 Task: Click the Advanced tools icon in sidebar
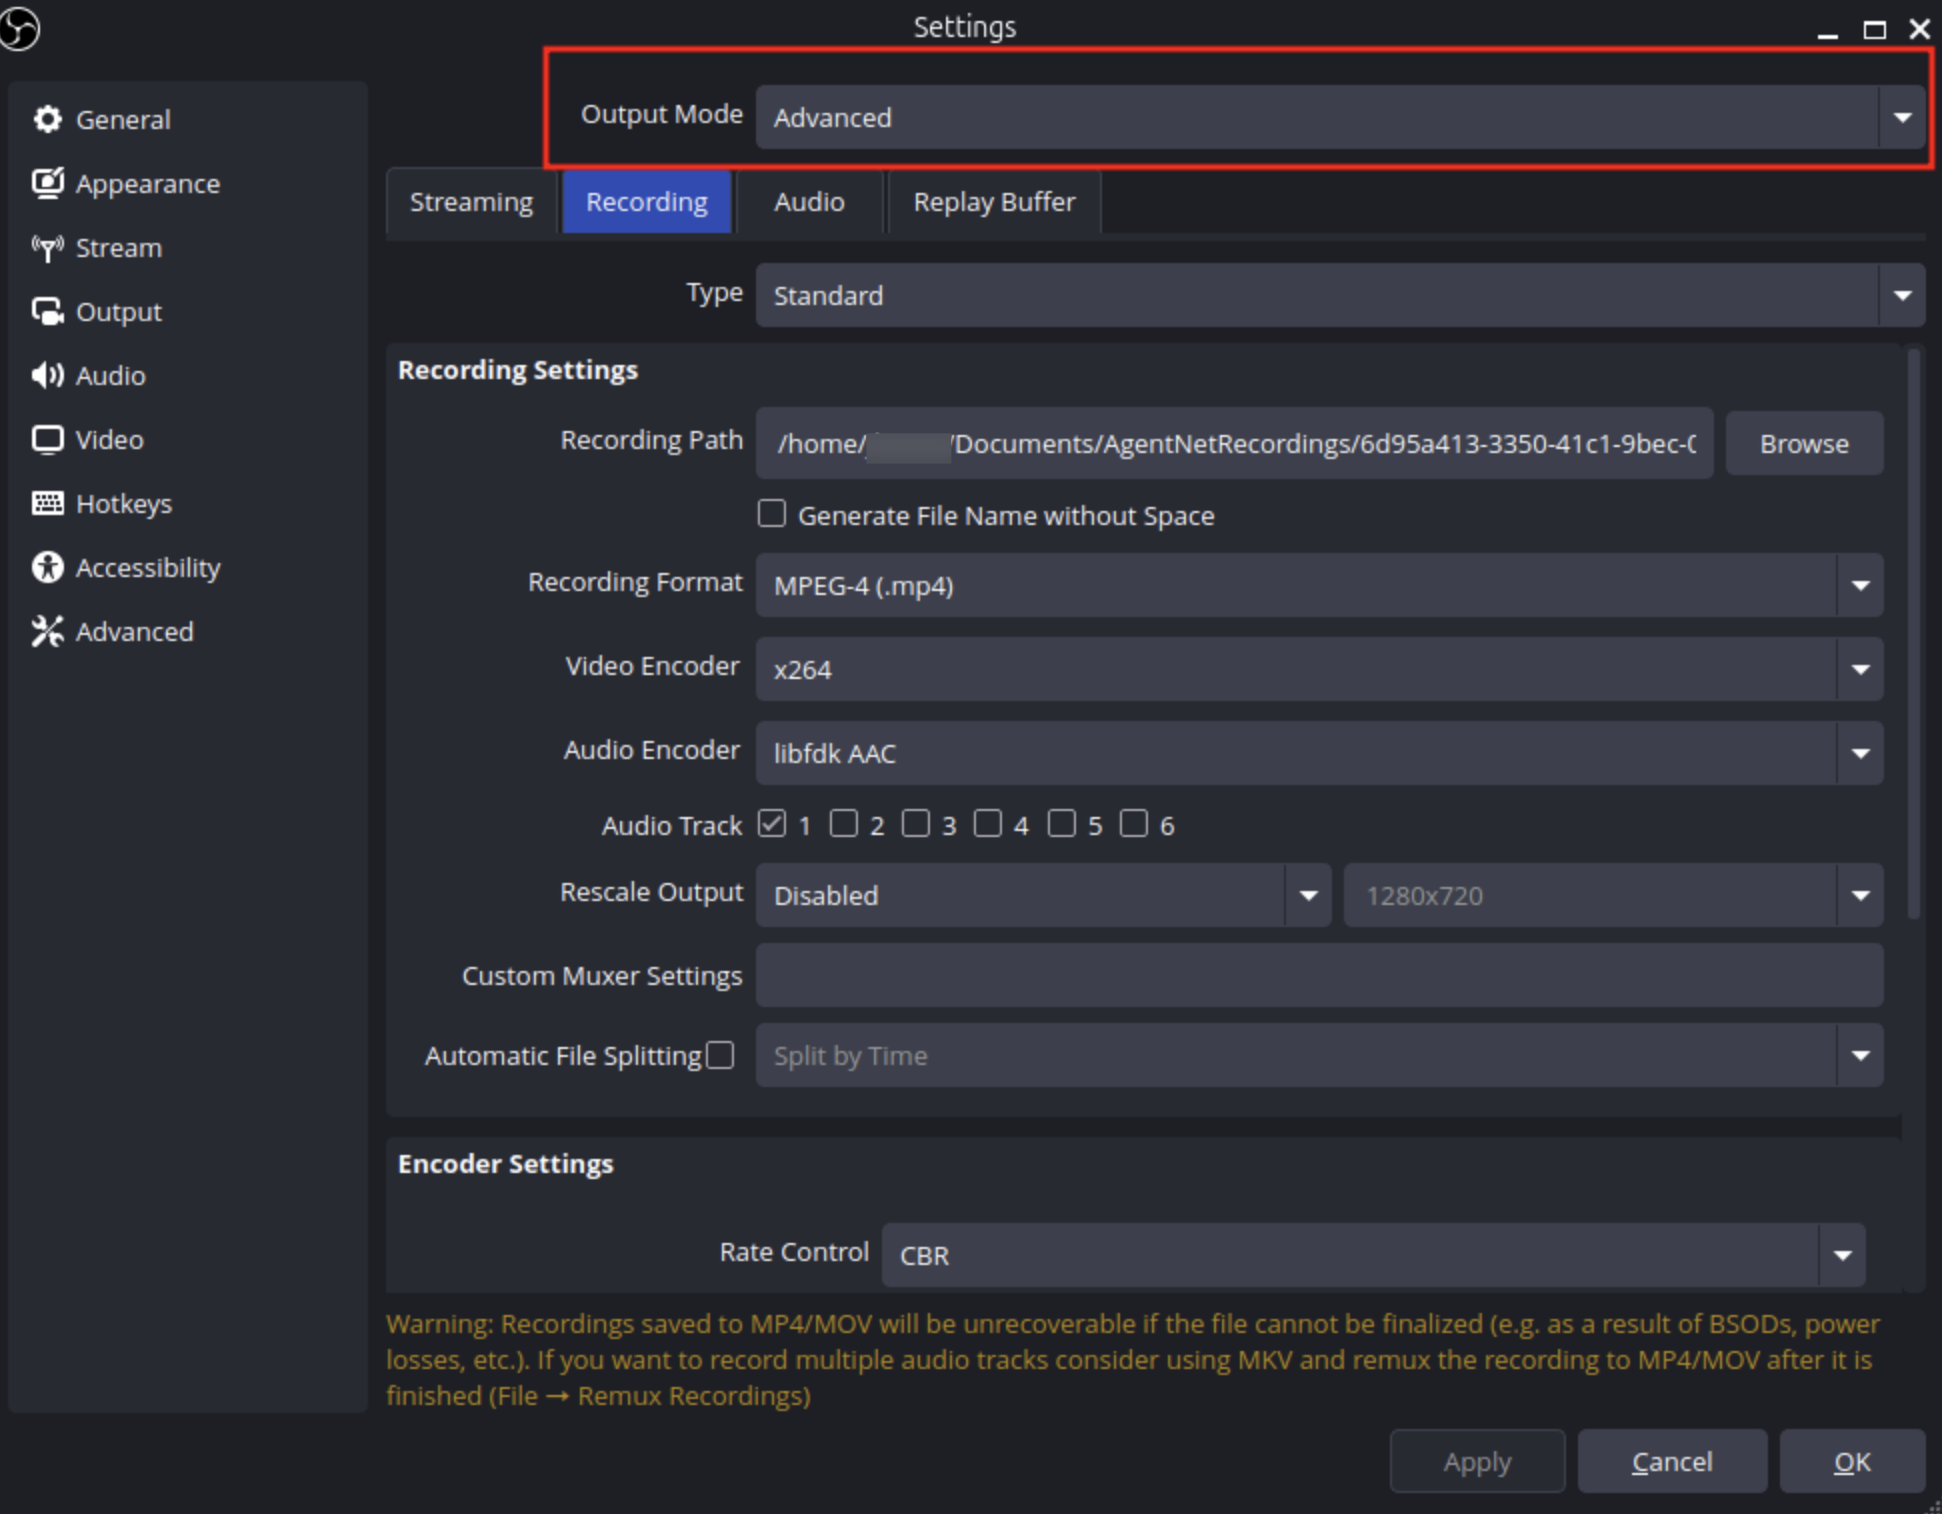[47, 631]
